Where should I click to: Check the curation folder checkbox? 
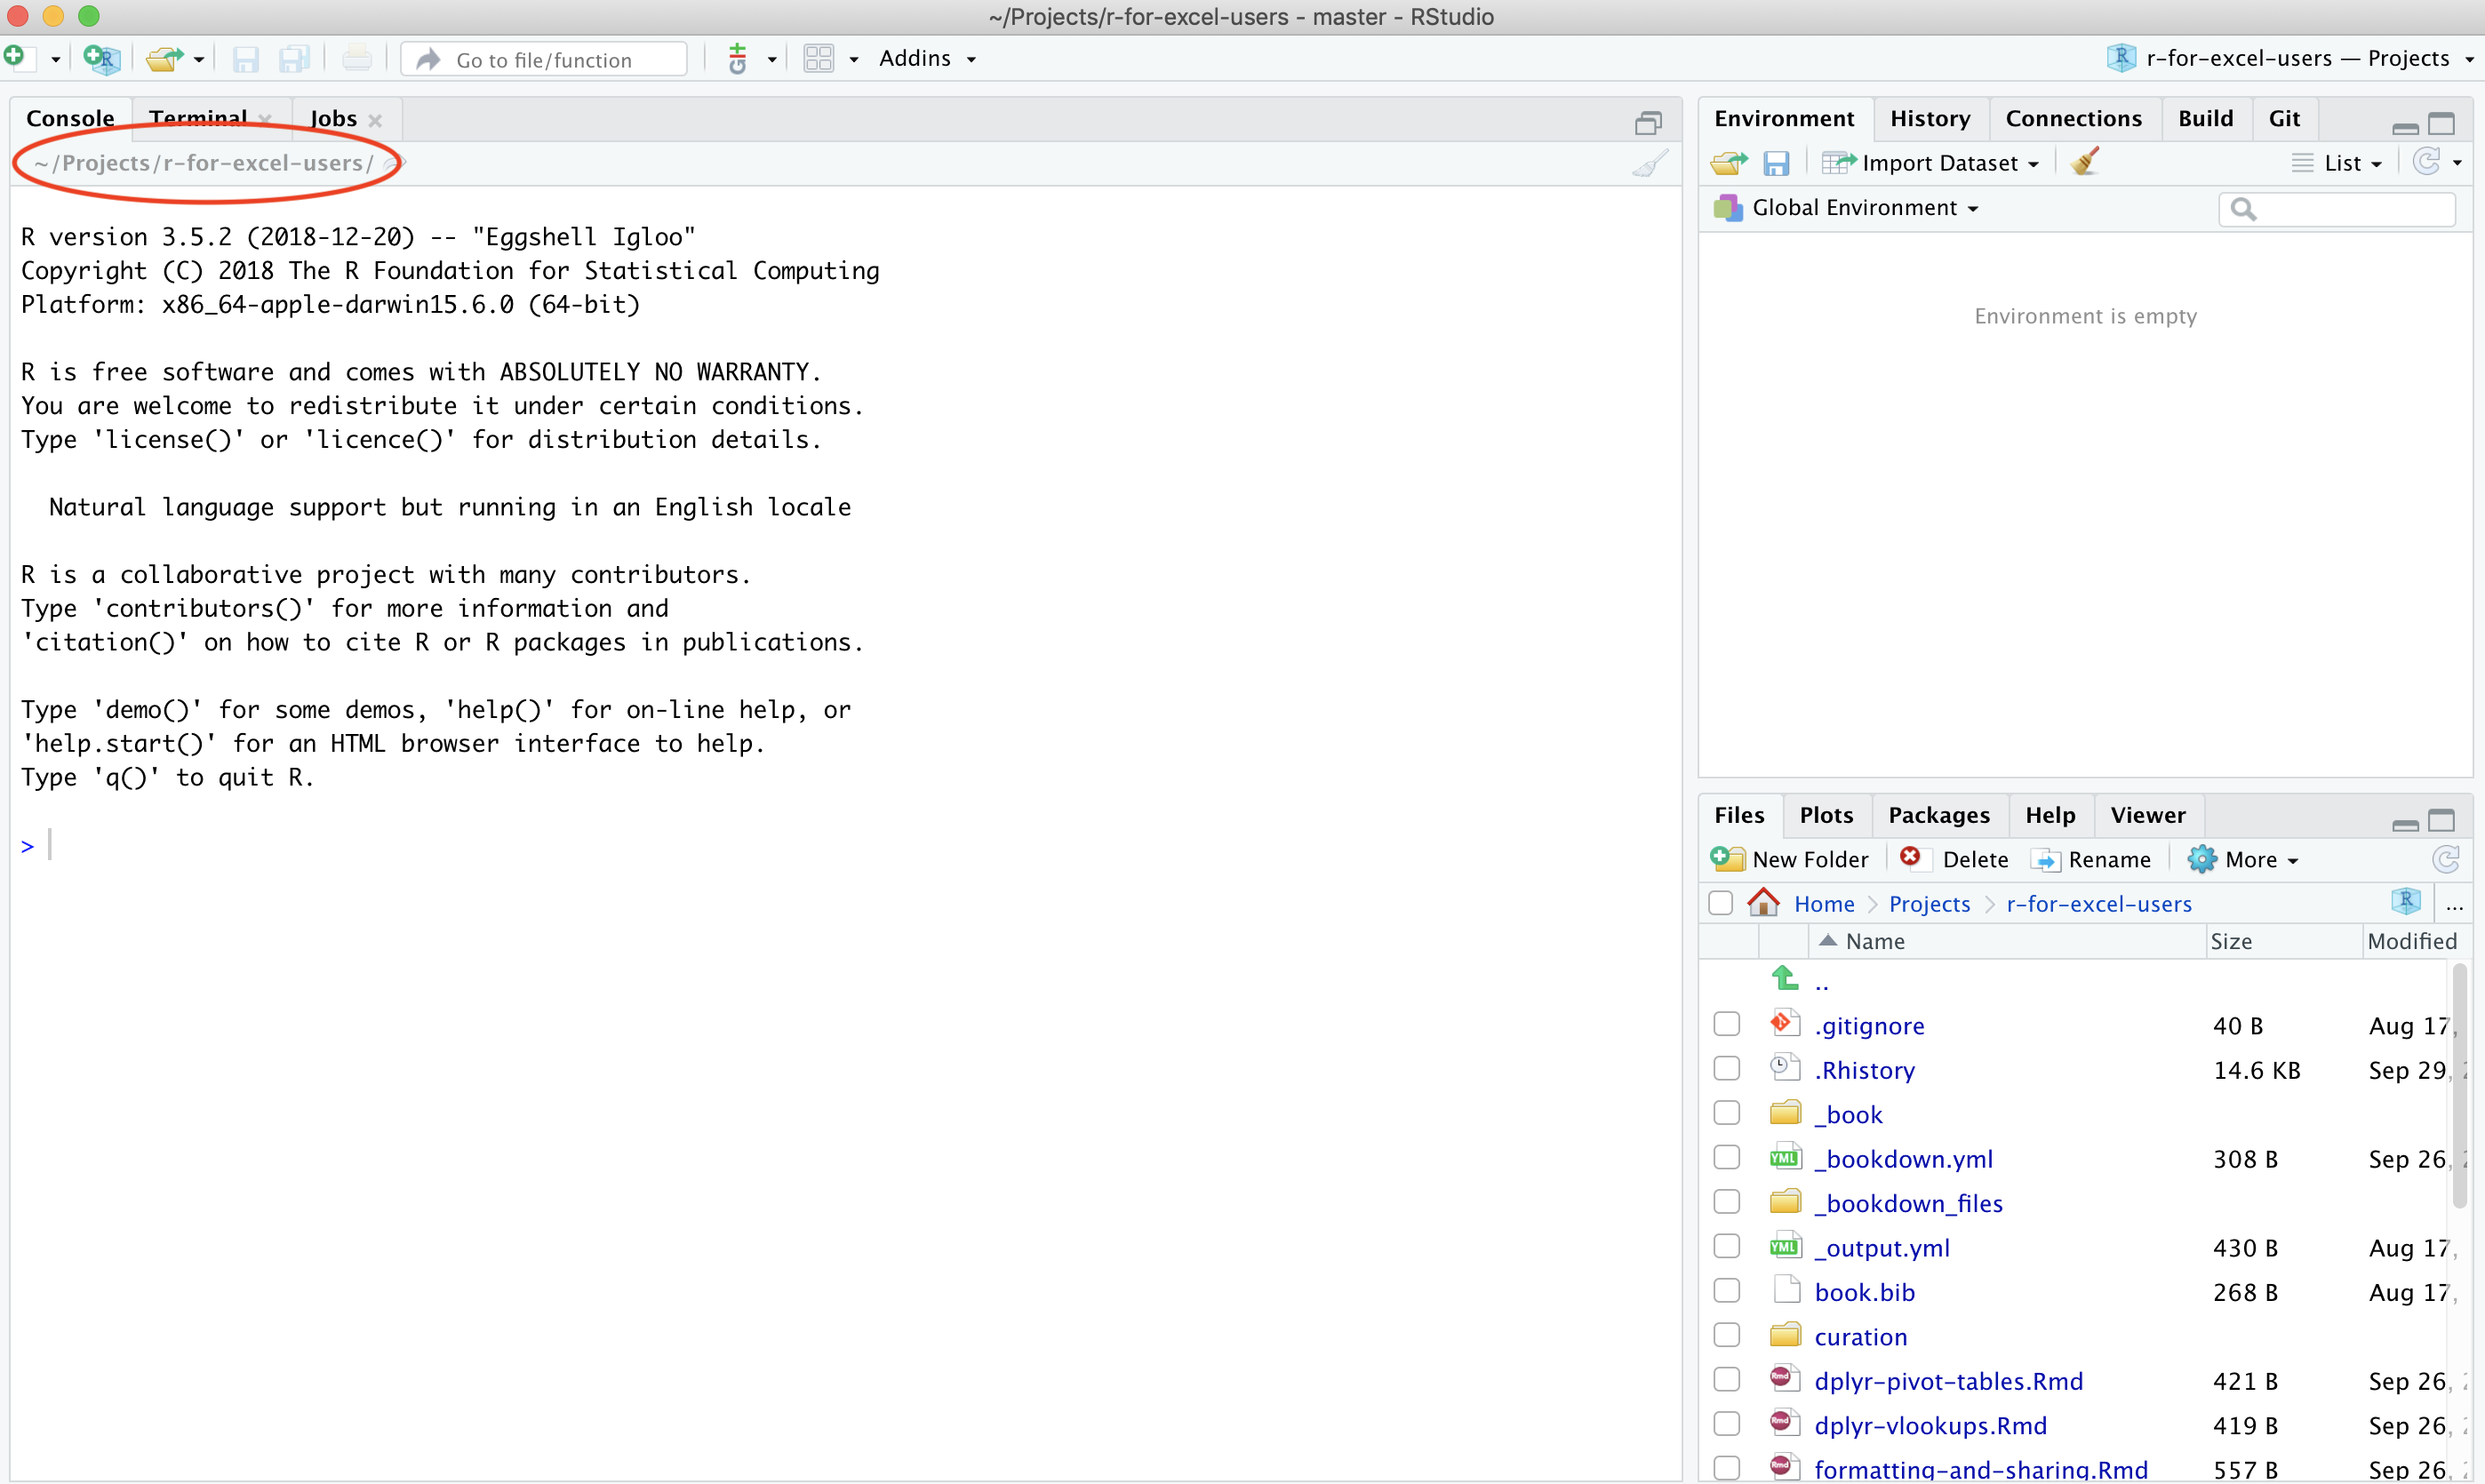(x=1727, y=1336)
